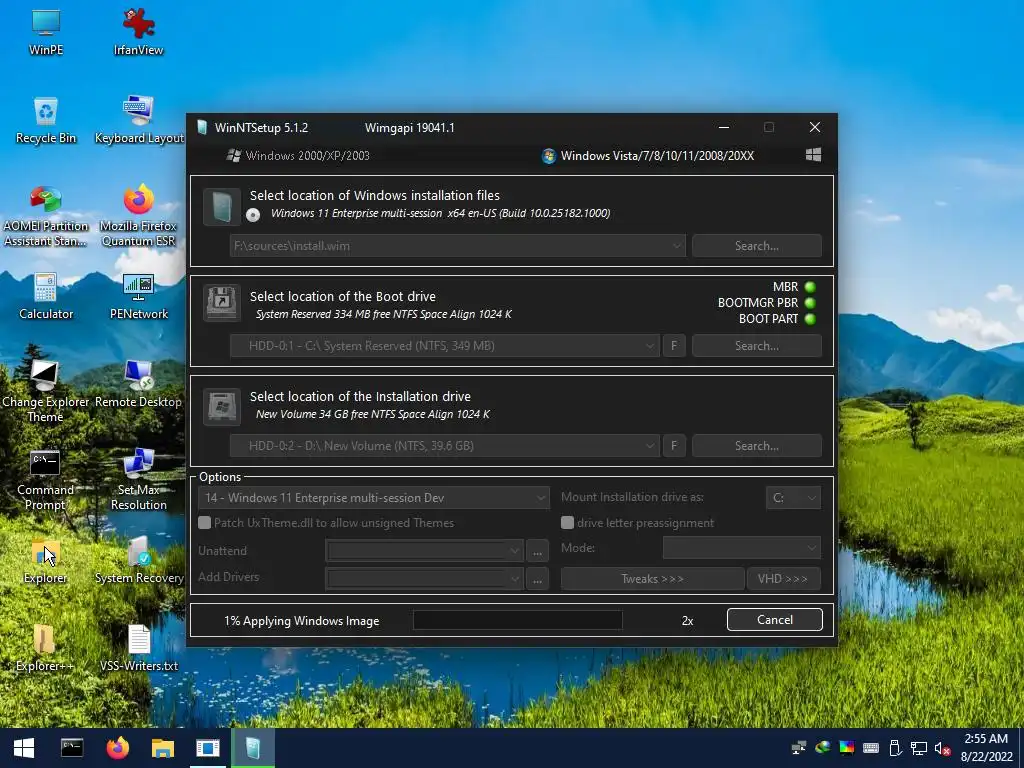Open IrfanView desktop shortcut
Image resolution: width=1024 pixels, height=768 pixels.
(138, 31)
